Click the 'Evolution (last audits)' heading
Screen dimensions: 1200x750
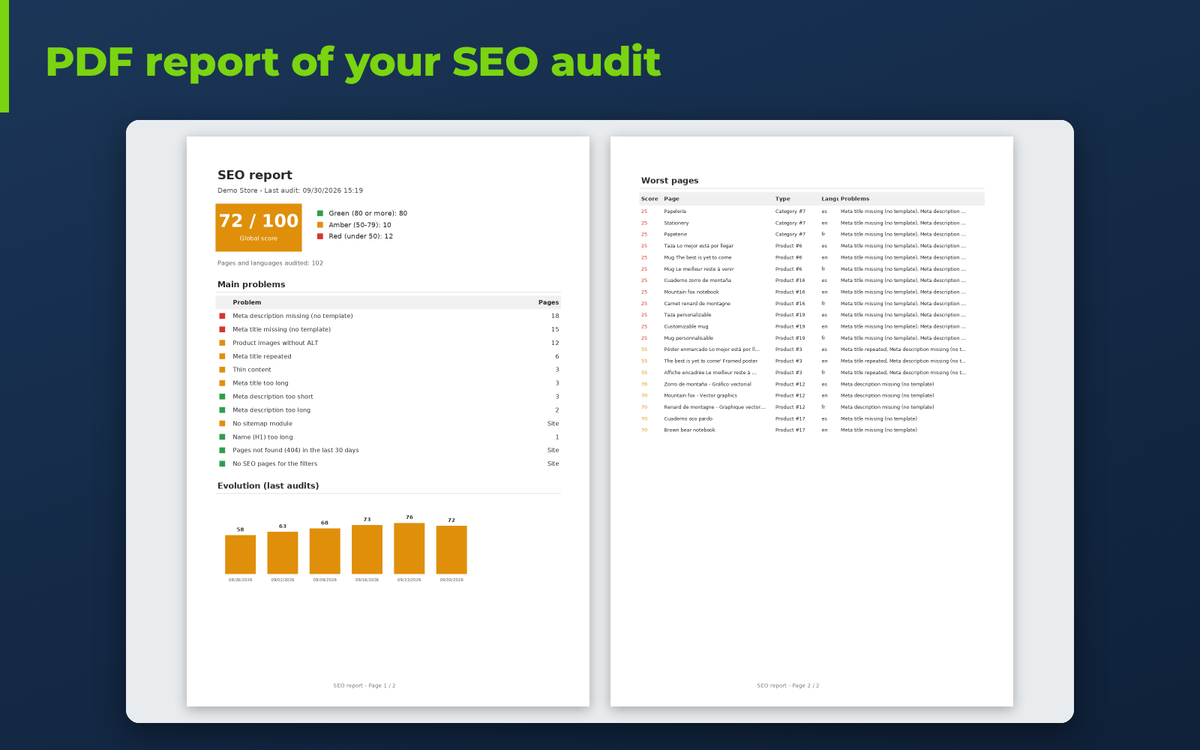click(x=268, y=486)
